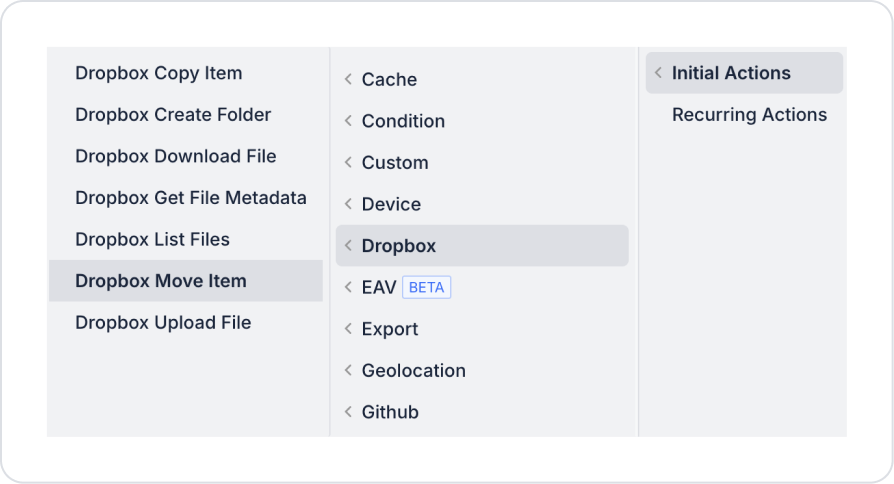Viewport: 894px width, 484px height.
Task: Click the highlighted Dropbox category
Action: [x=482, y=246]
